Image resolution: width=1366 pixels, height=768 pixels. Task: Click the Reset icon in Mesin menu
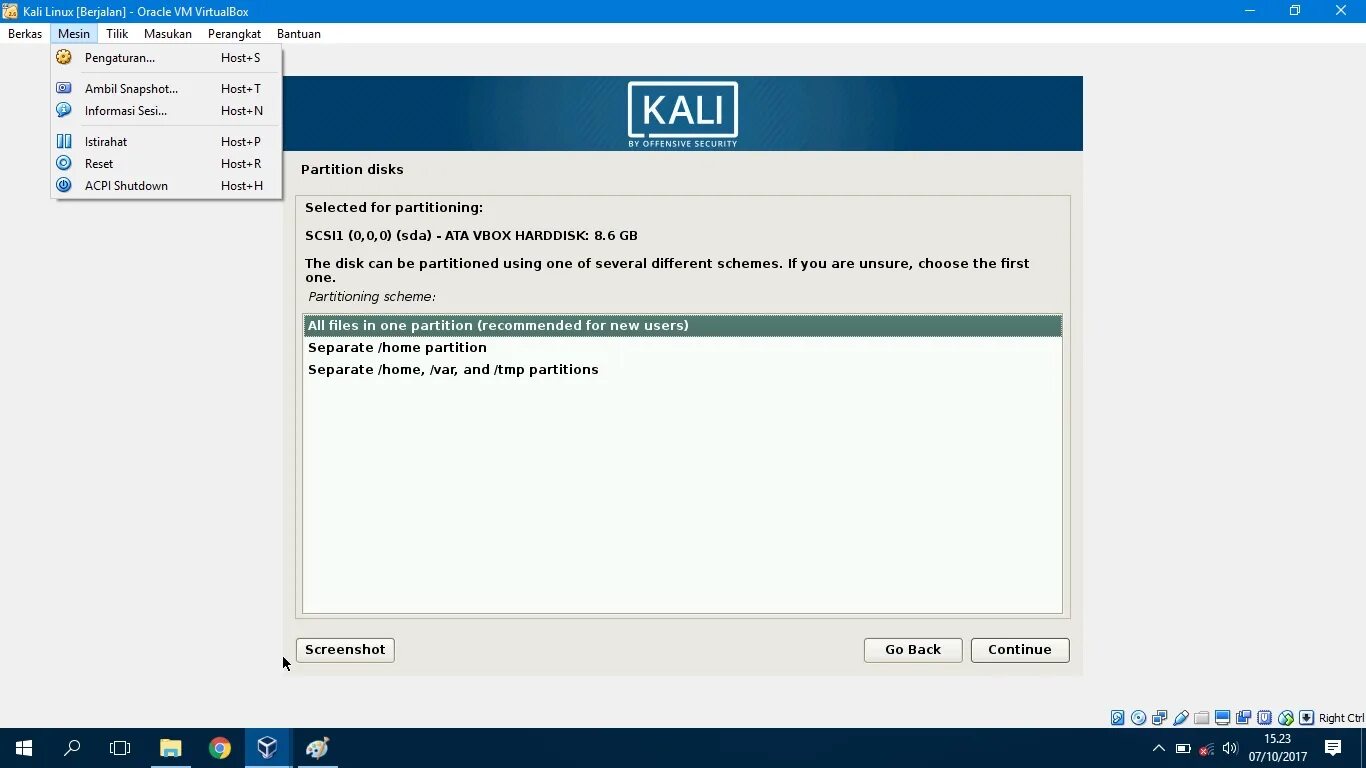[64, 163]
